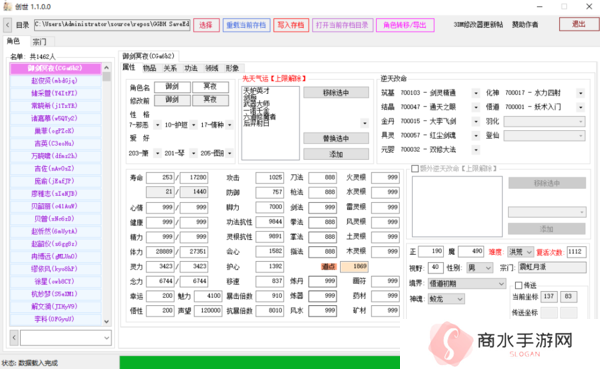
Task: Click the 选择 directory button
Action: coord(206,25)
